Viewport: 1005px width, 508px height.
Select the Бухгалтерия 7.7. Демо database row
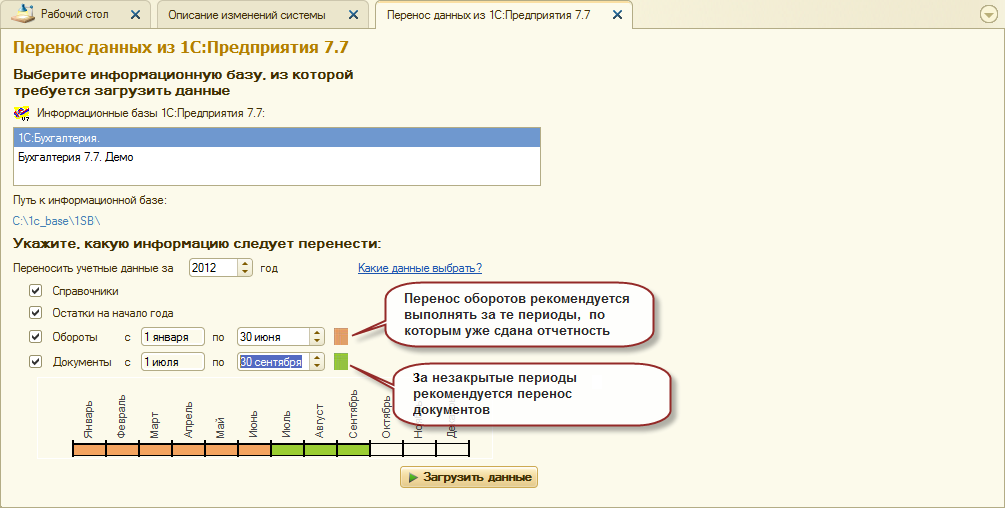point(277,157)
